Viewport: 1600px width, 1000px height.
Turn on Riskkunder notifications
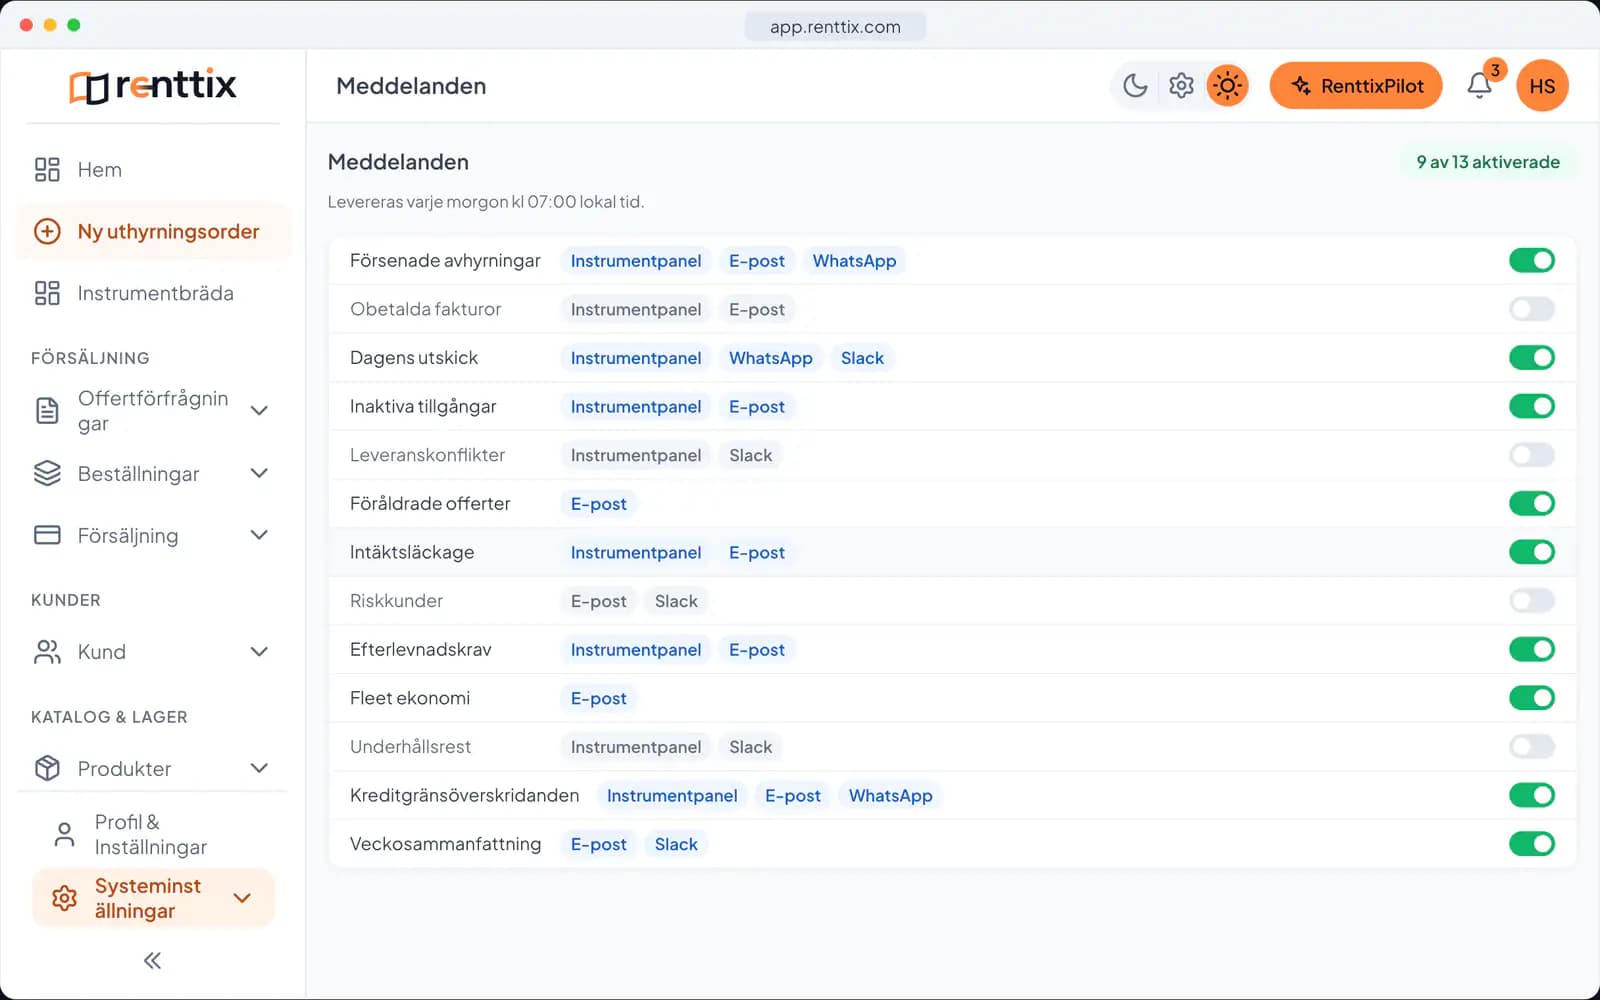tap(1532, 601)
